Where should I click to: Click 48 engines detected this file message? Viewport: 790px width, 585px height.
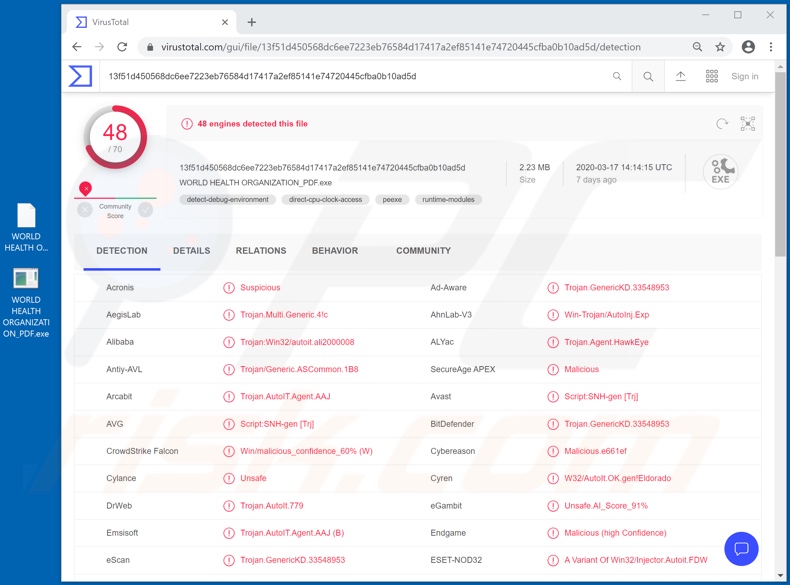(252, 124)
